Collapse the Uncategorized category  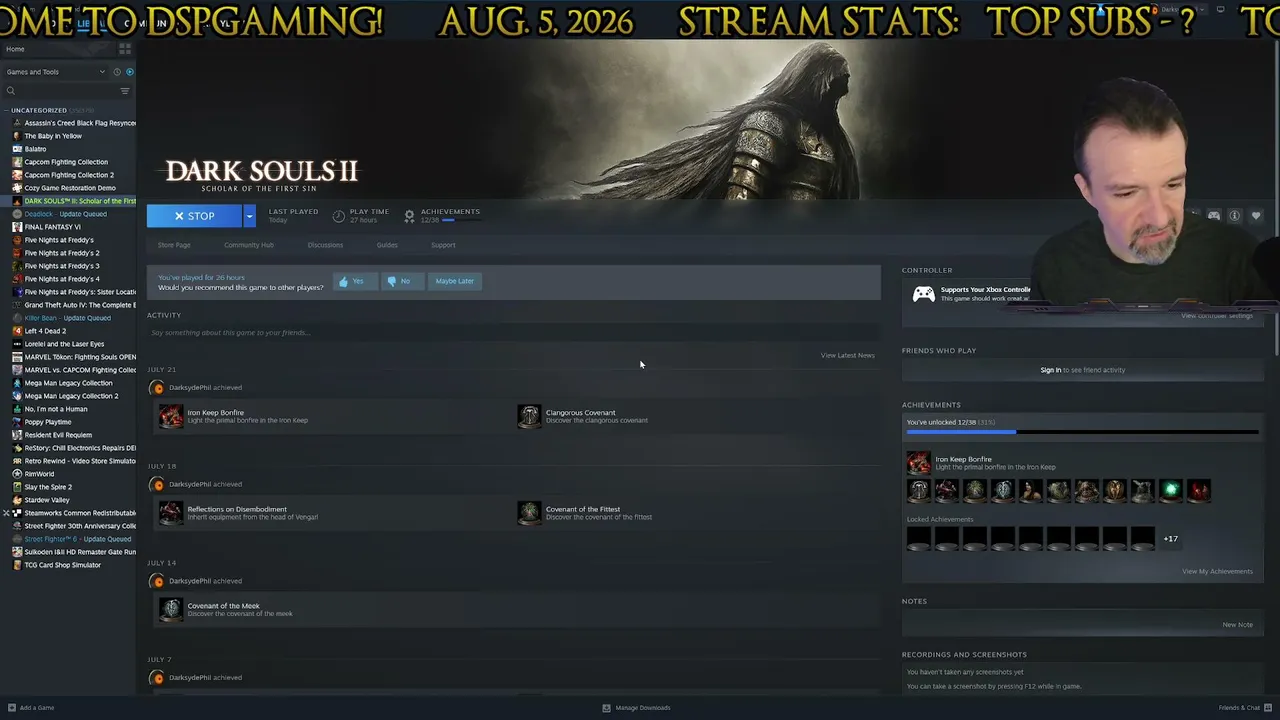point(6,110)
